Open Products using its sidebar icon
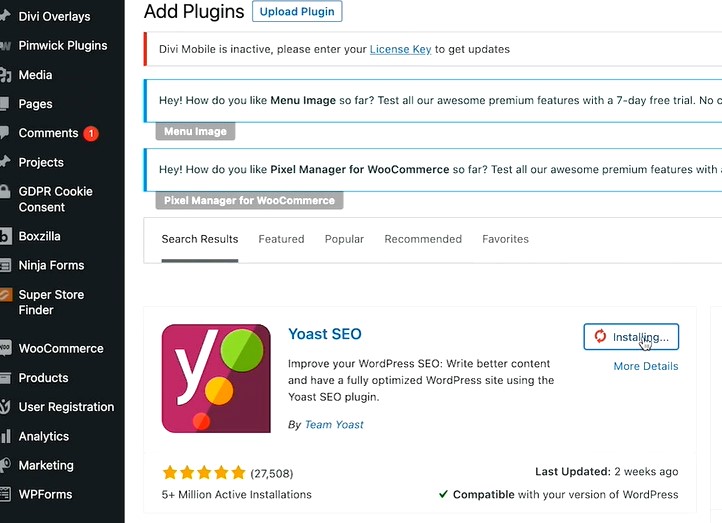 click(x=5, y=378)
